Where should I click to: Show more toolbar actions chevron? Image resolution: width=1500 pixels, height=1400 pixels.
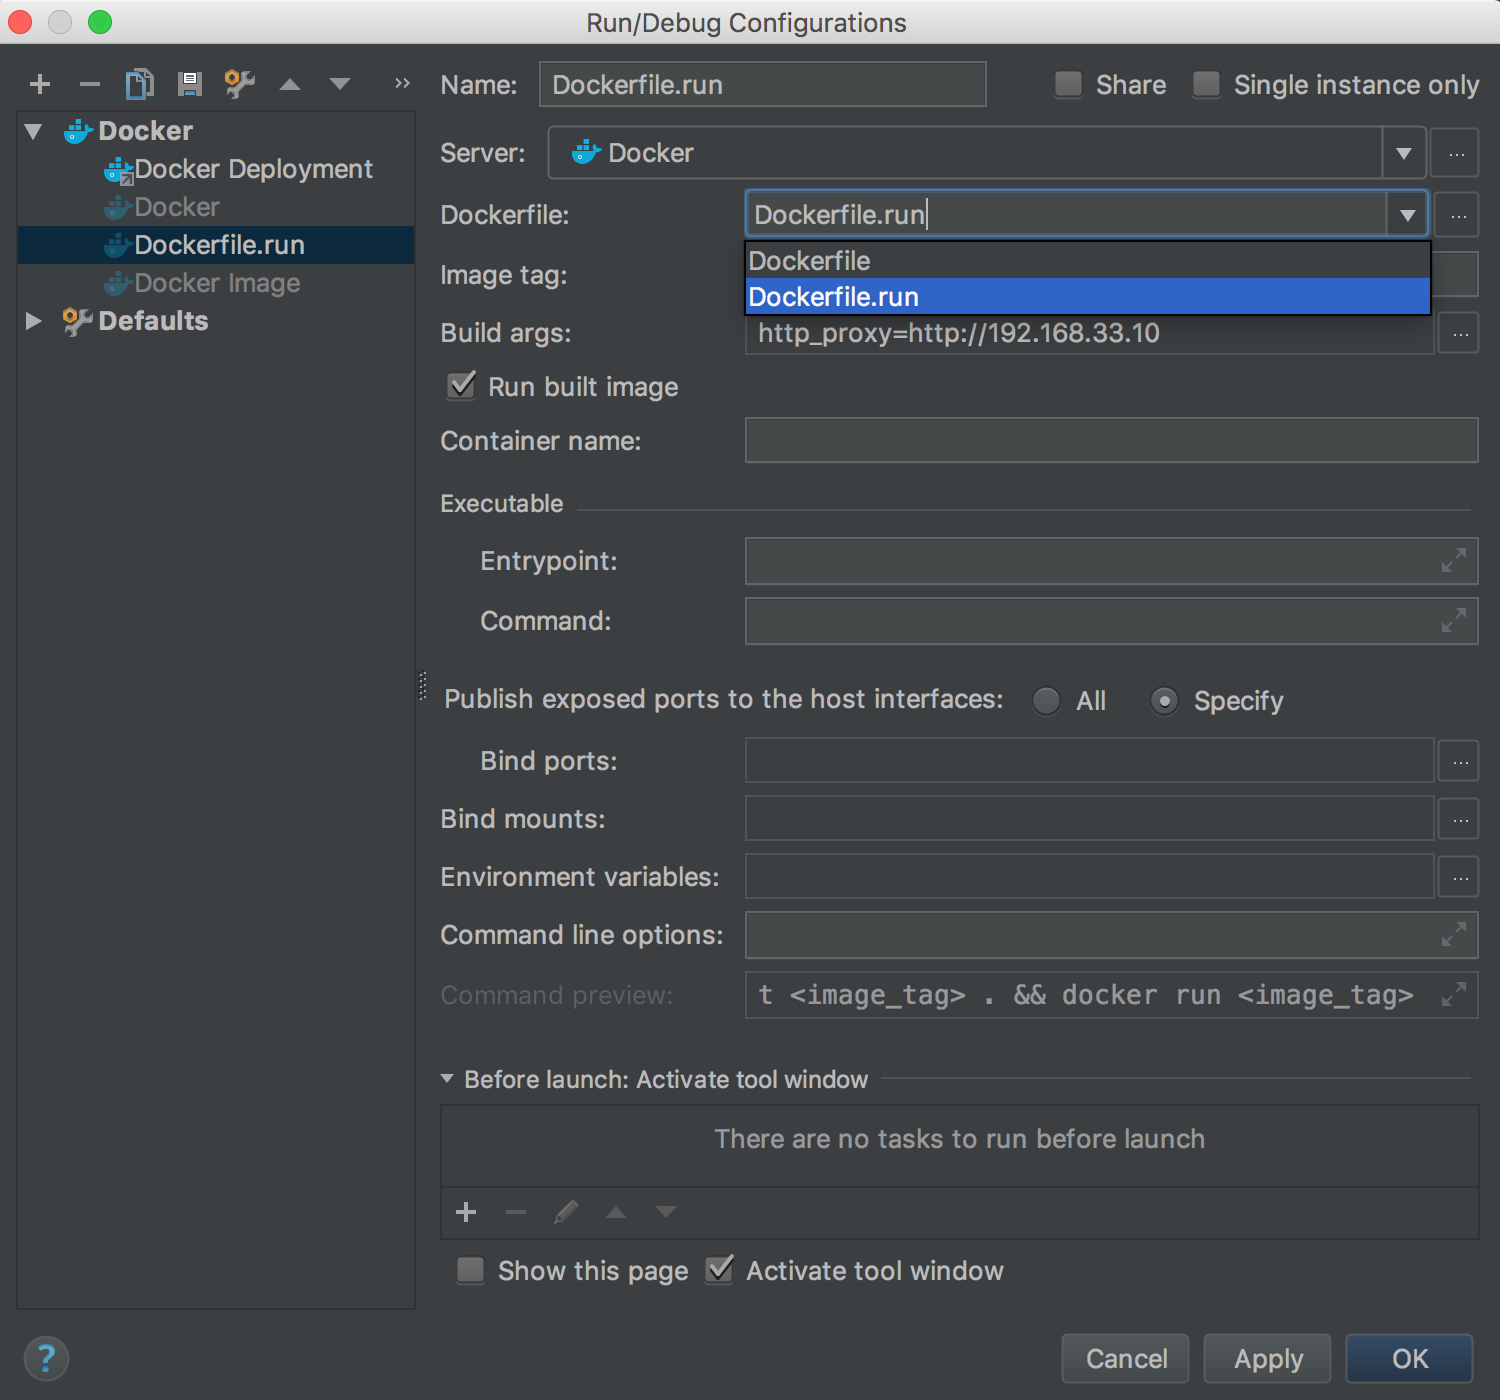tap(402, 84)
